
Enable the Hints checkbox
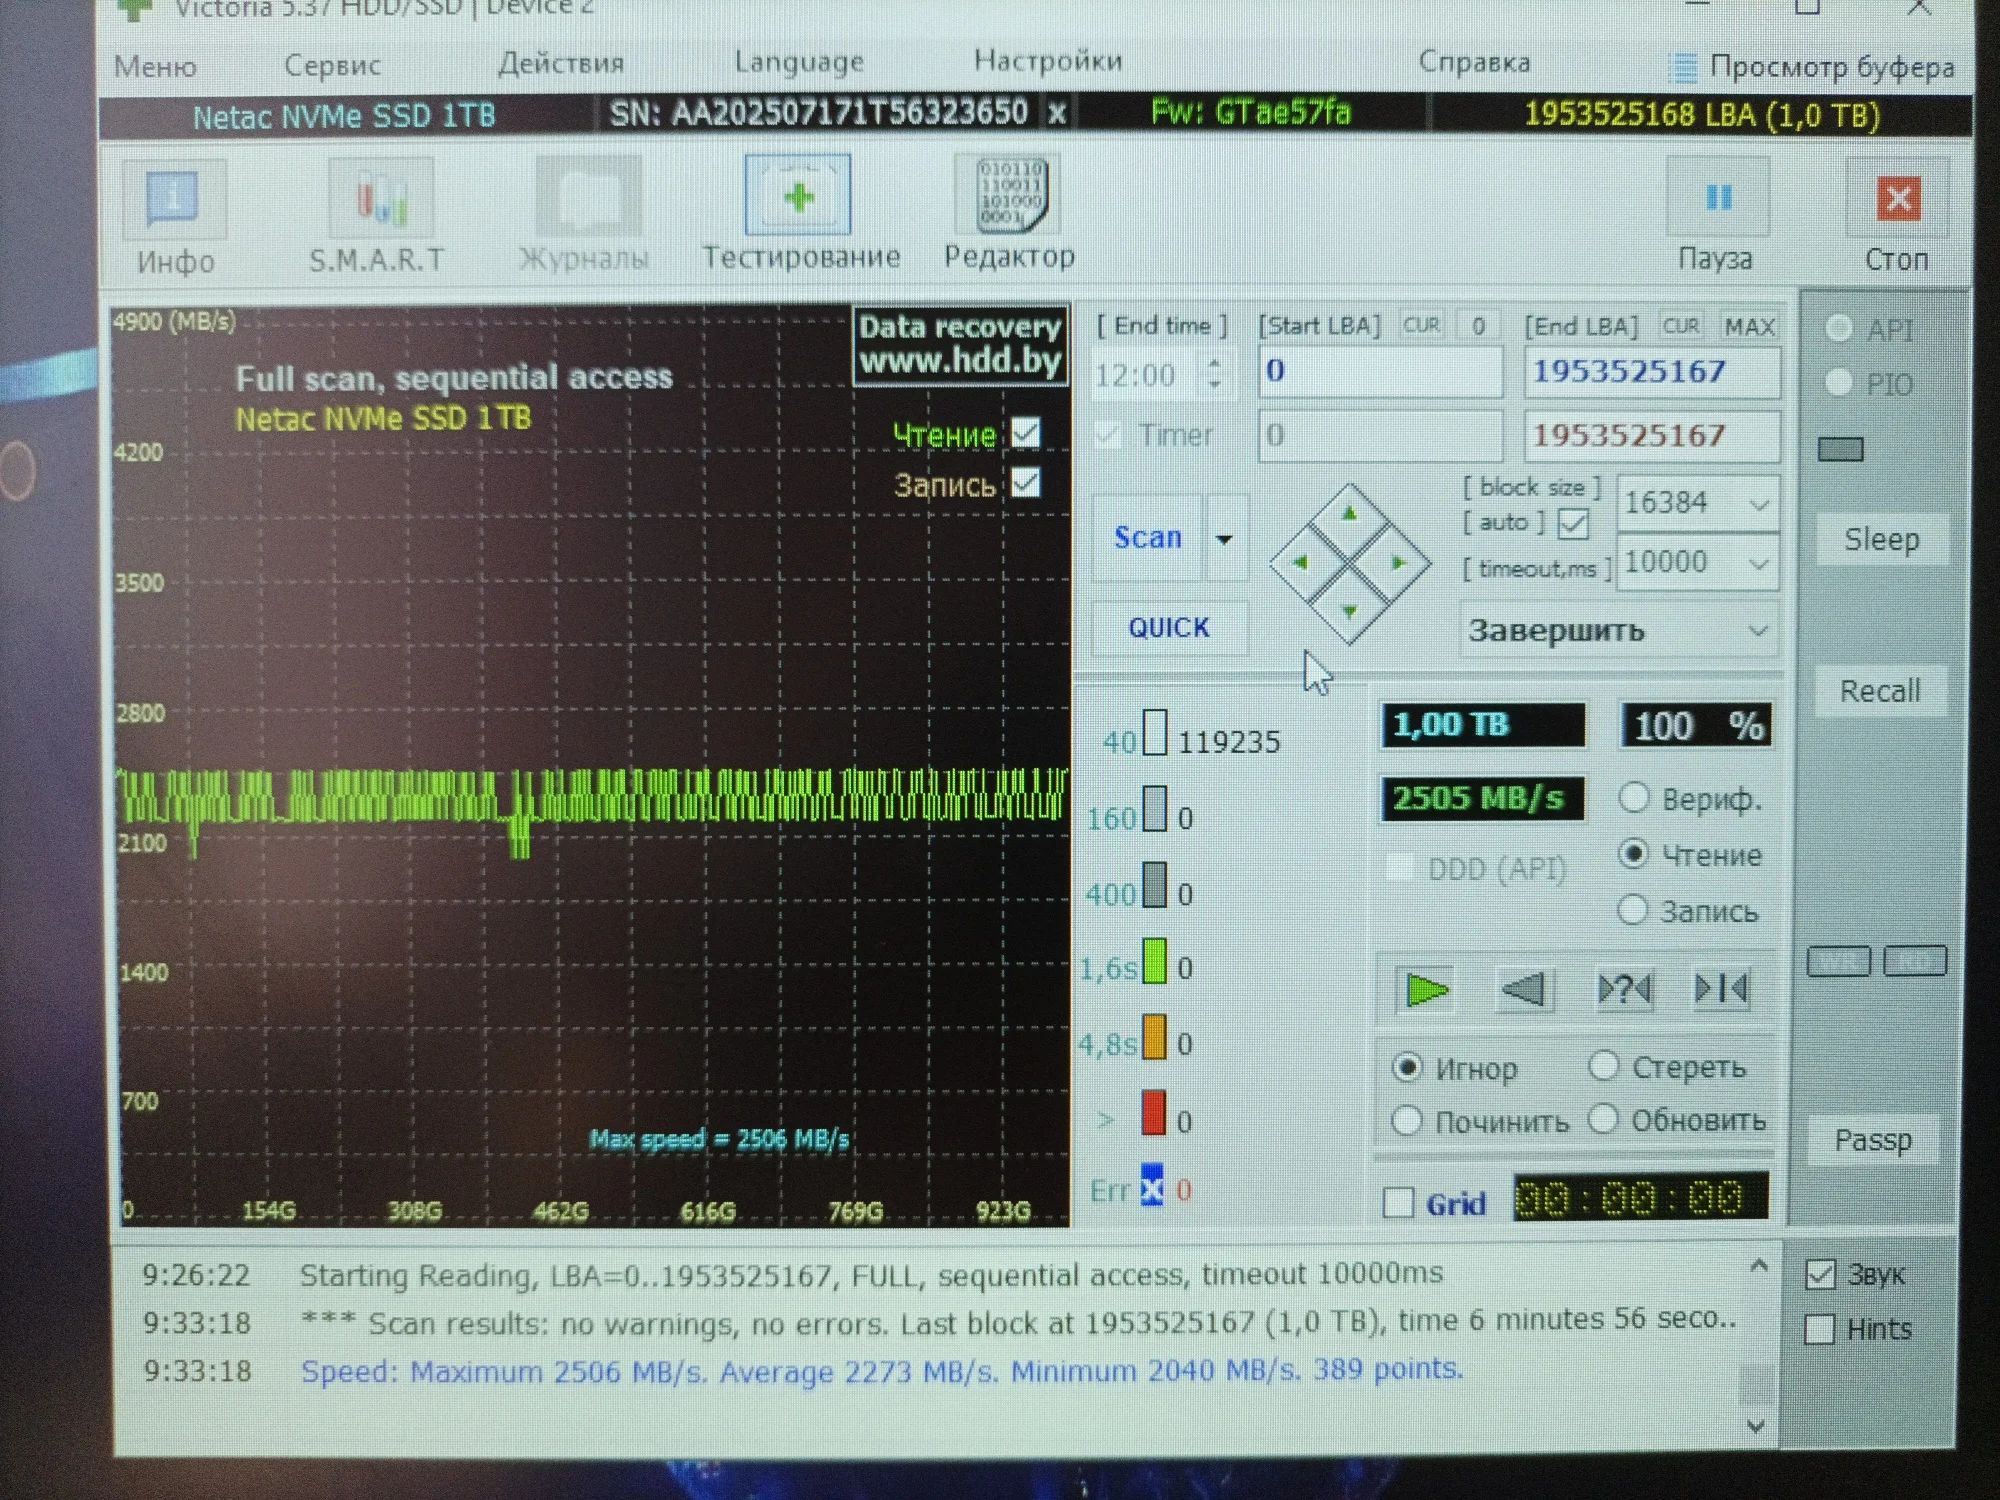(x=1819, y=1330)
